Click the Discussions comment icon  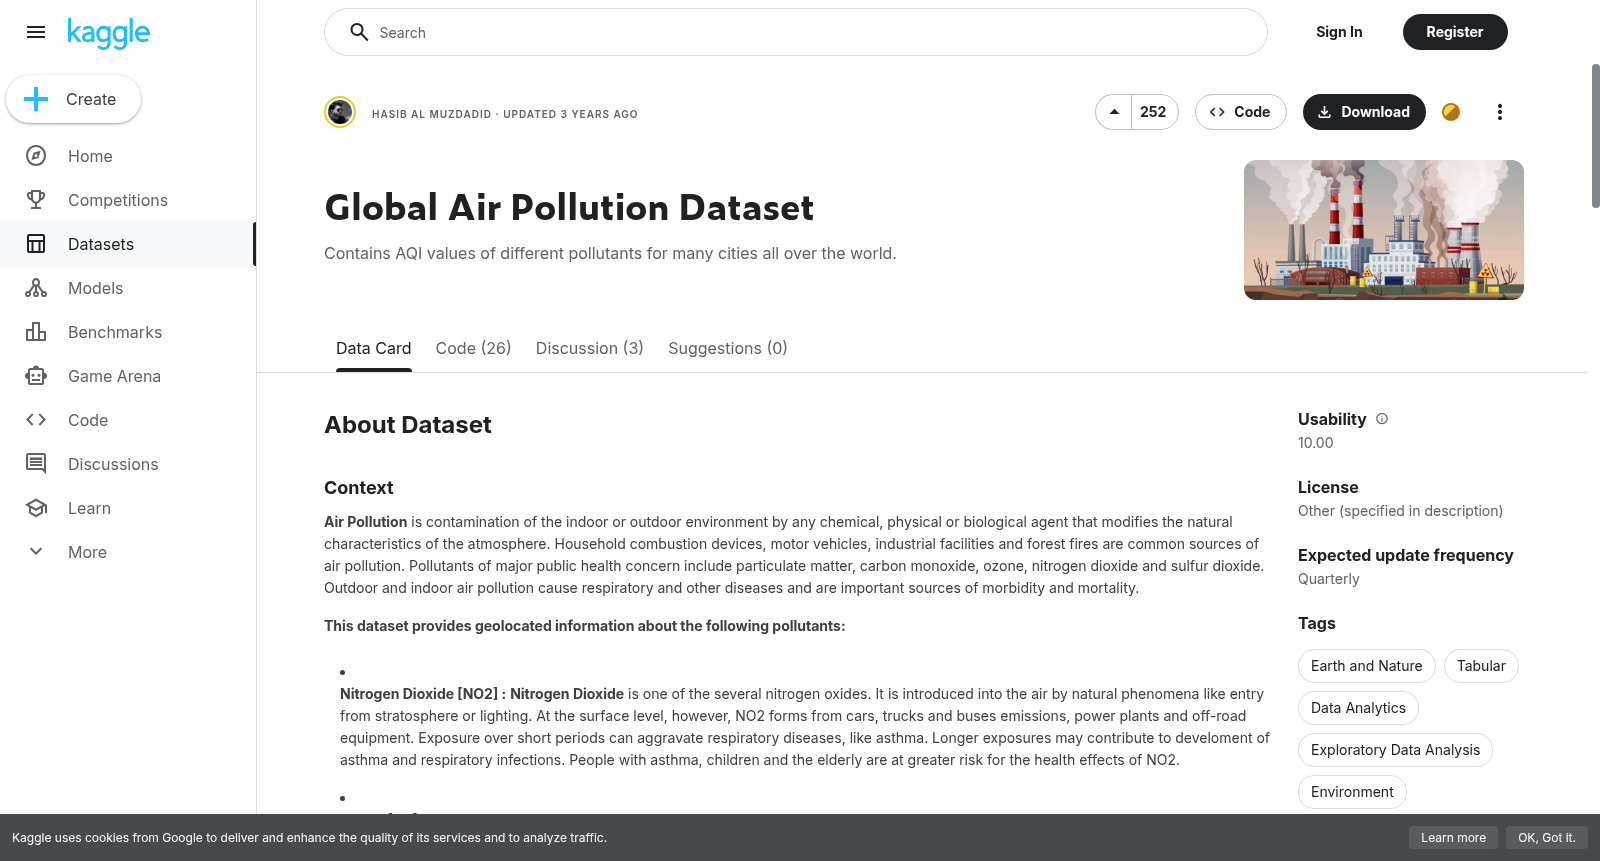[x=36, y=464]
